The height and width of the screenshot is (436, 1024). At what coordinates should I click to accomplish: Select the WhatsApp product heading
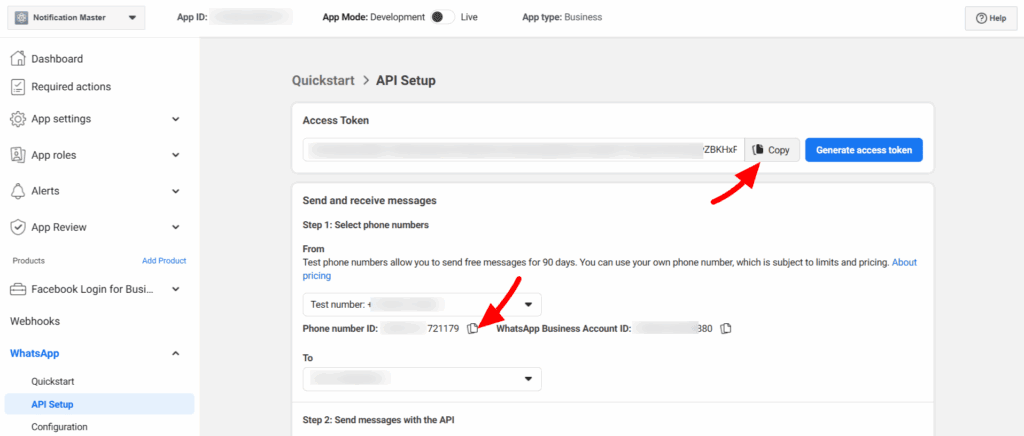coord(35,353)
